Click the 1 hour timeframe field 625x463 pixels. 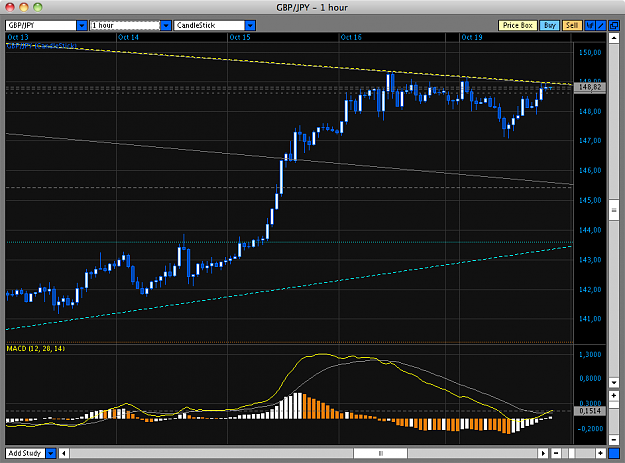tap(125, 26)
